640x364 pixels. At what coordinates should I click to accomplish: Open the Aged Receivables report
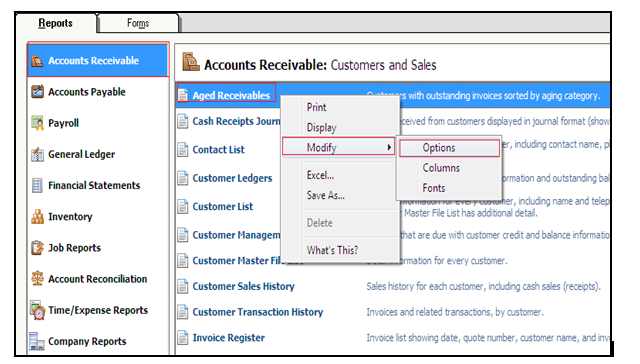[231, 95]
